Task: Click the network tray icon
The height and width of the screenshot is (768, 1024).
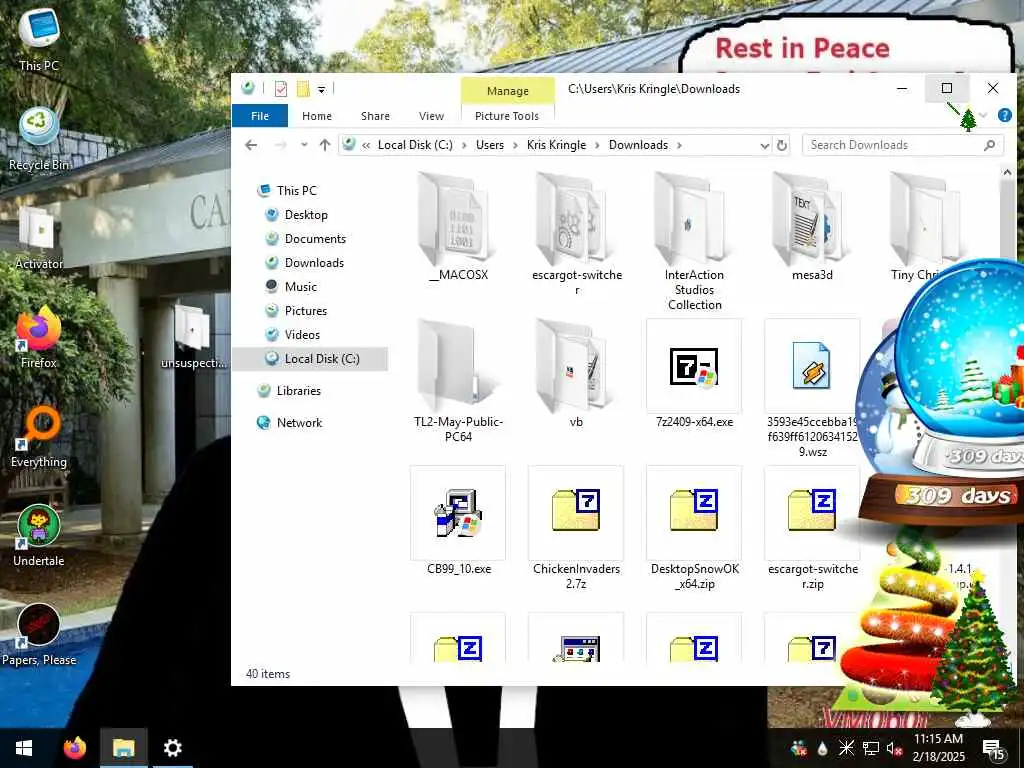Action: tap(871, 748)
